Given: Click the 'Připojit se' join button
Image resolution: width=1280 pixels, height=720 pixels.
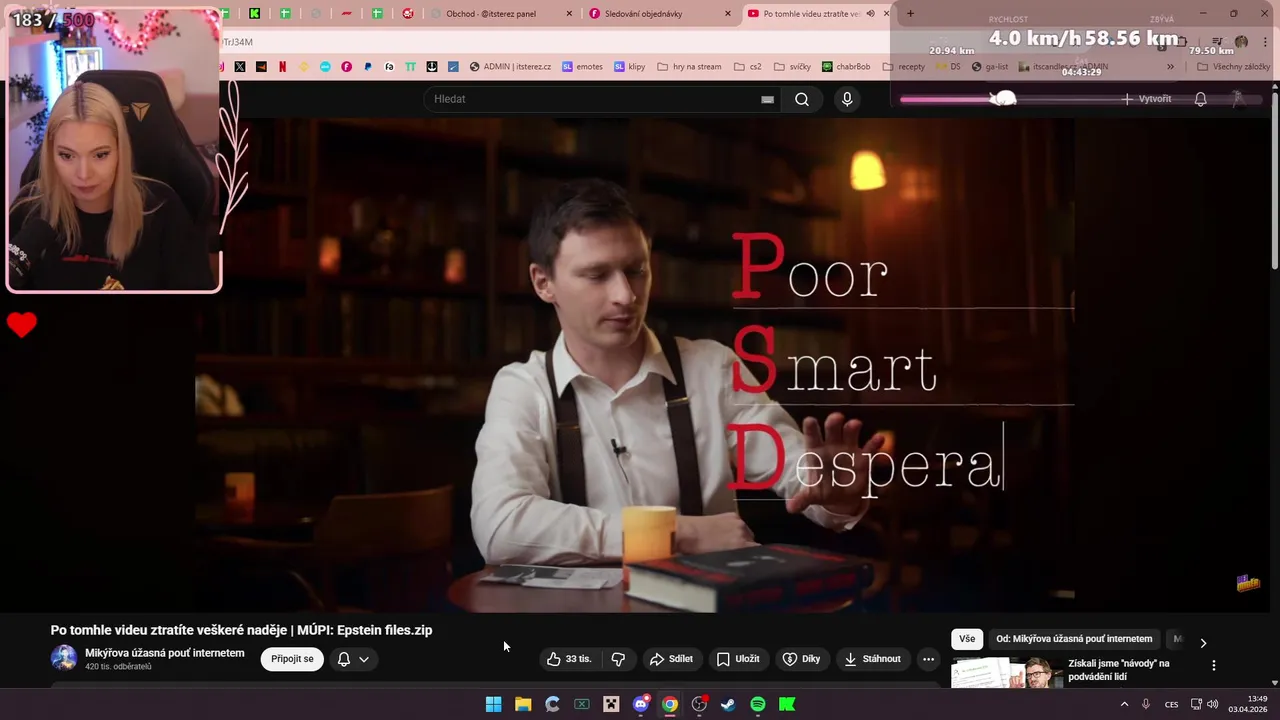Looking at the screenshot, I should click(x=292, y=659).
